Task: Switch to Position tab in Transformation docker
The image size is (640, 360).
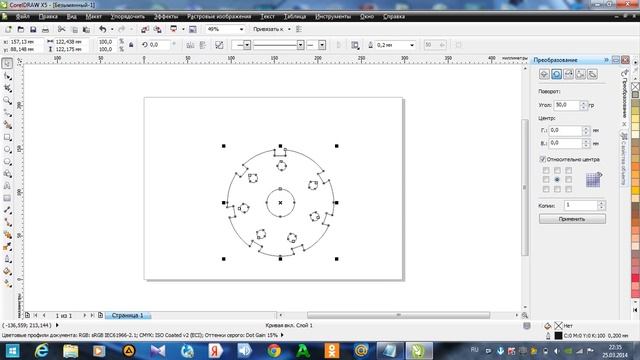Action: (544, 74)
